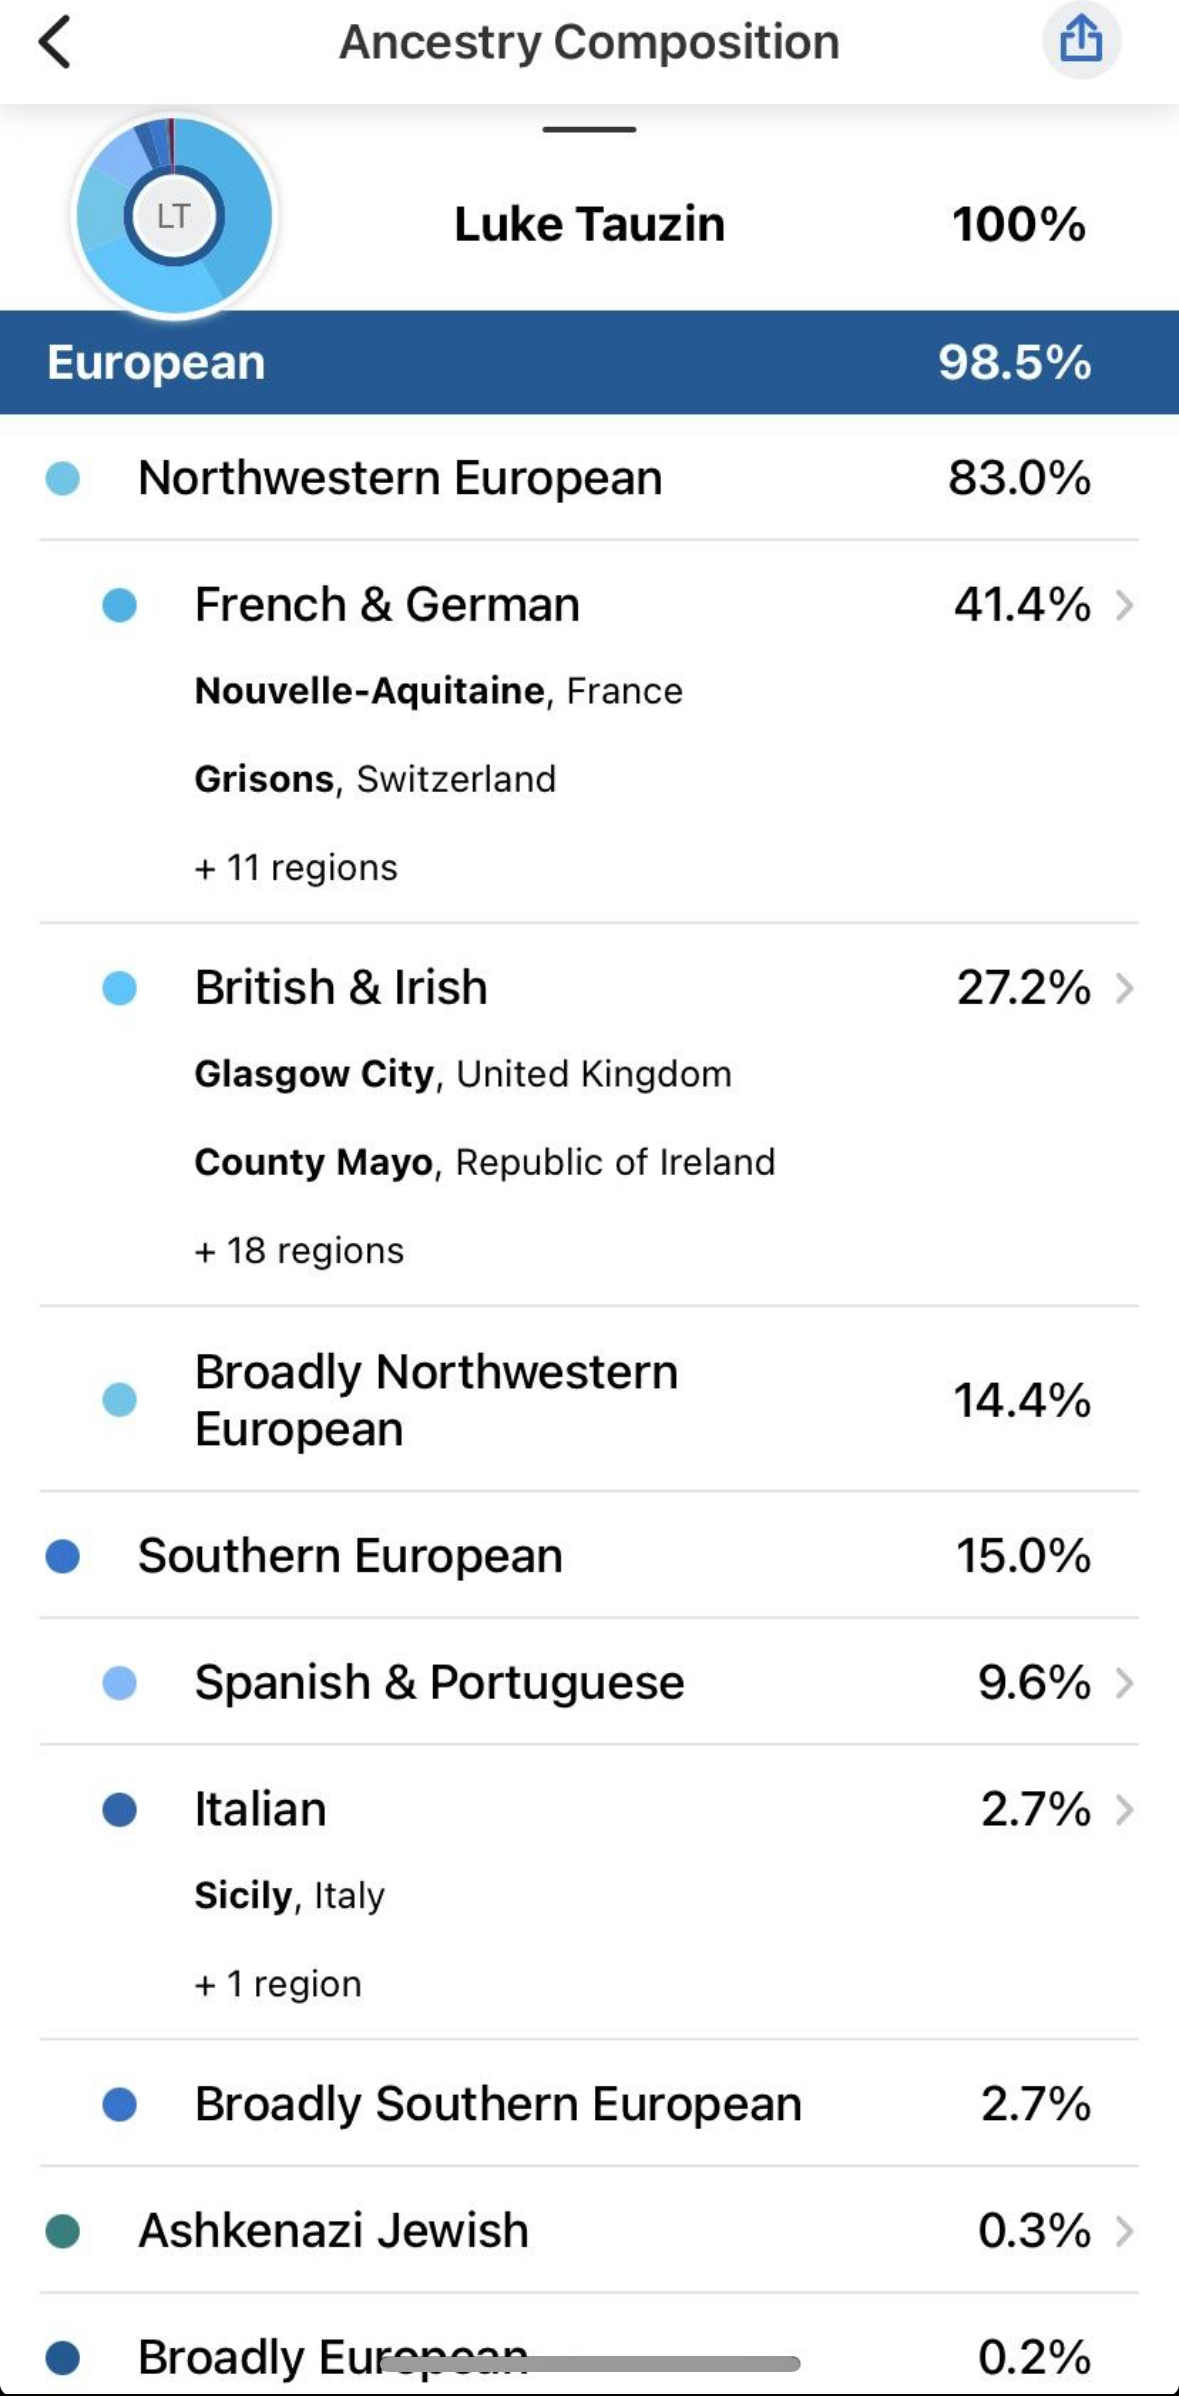
Task: Tap the Italian dark blue dot
Action: pyautogui.click(x=120, y=1809)
